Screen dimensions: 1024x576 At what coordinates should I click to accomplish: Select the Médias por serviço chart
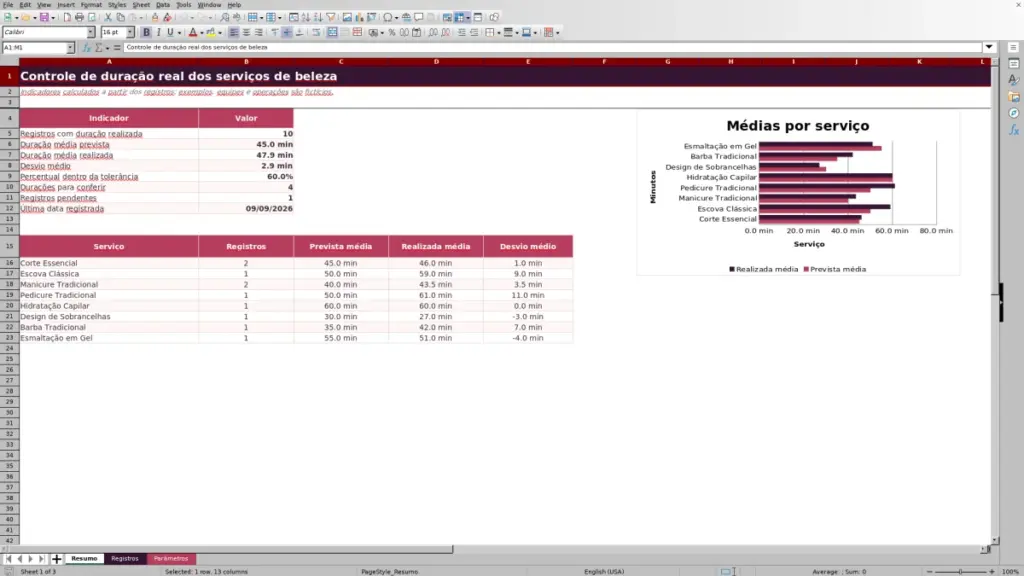(x=798, y=193)
